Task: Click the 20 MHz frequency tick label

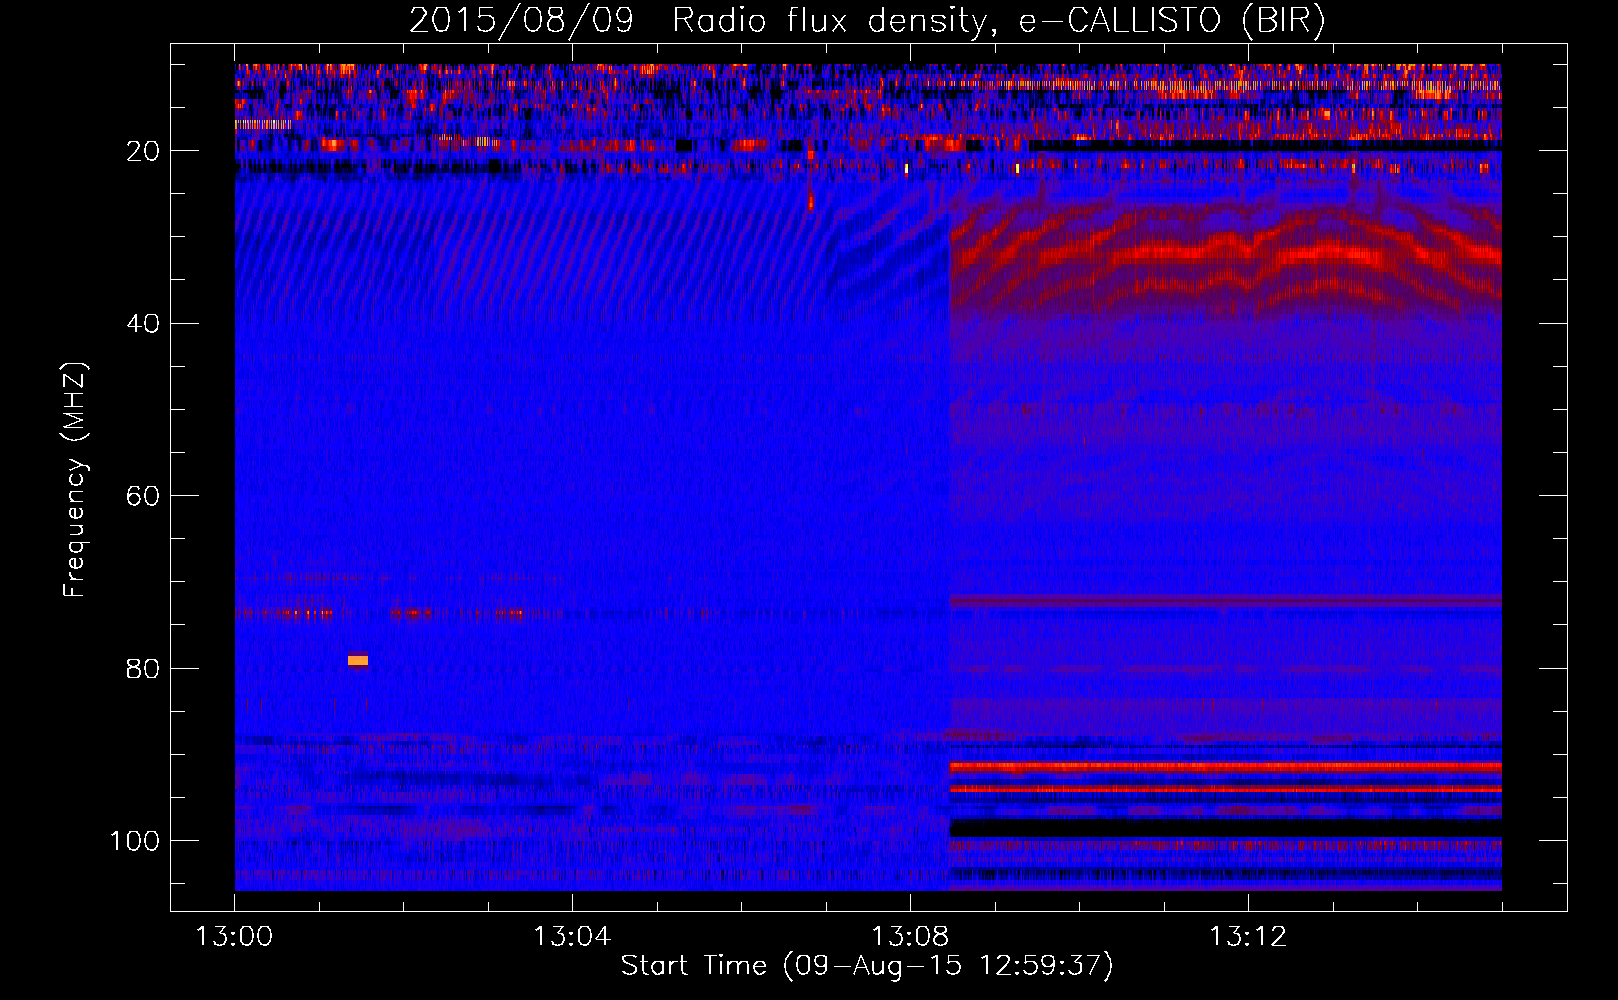Action: click(x=143, y=151)
